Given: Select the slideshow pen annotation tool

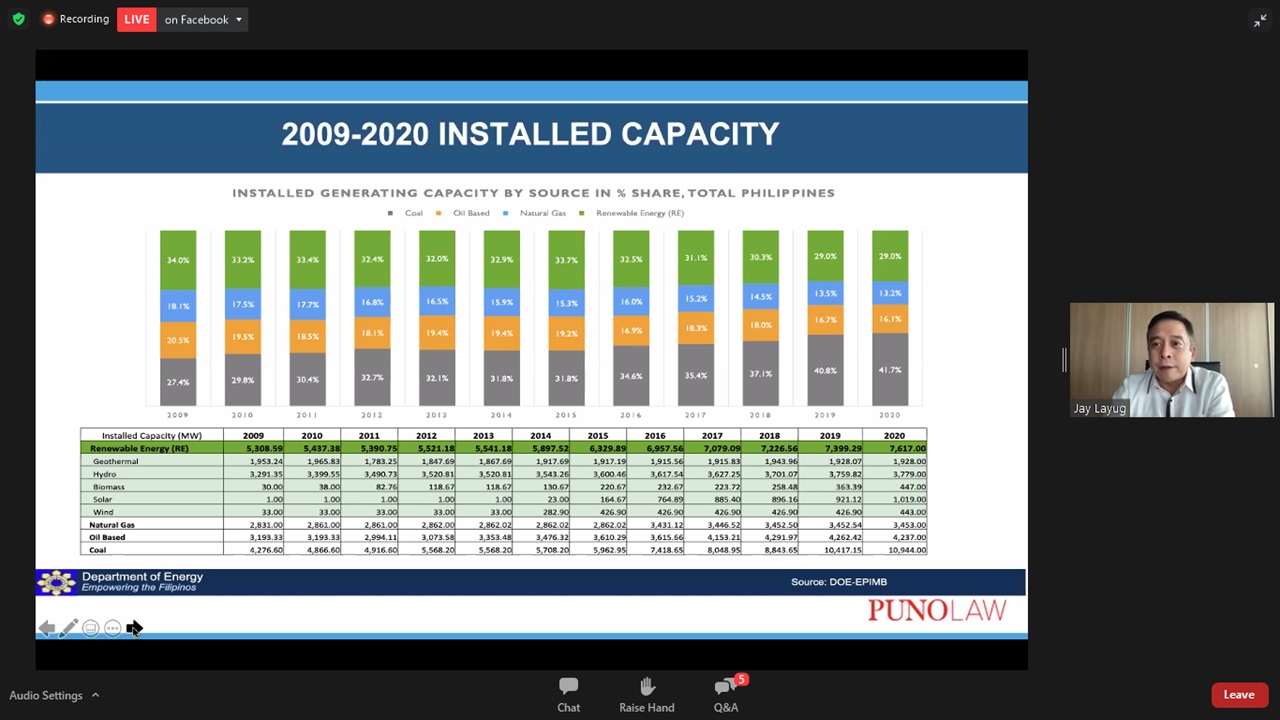Looking at the screenshot, I should (x=68, y=628).
